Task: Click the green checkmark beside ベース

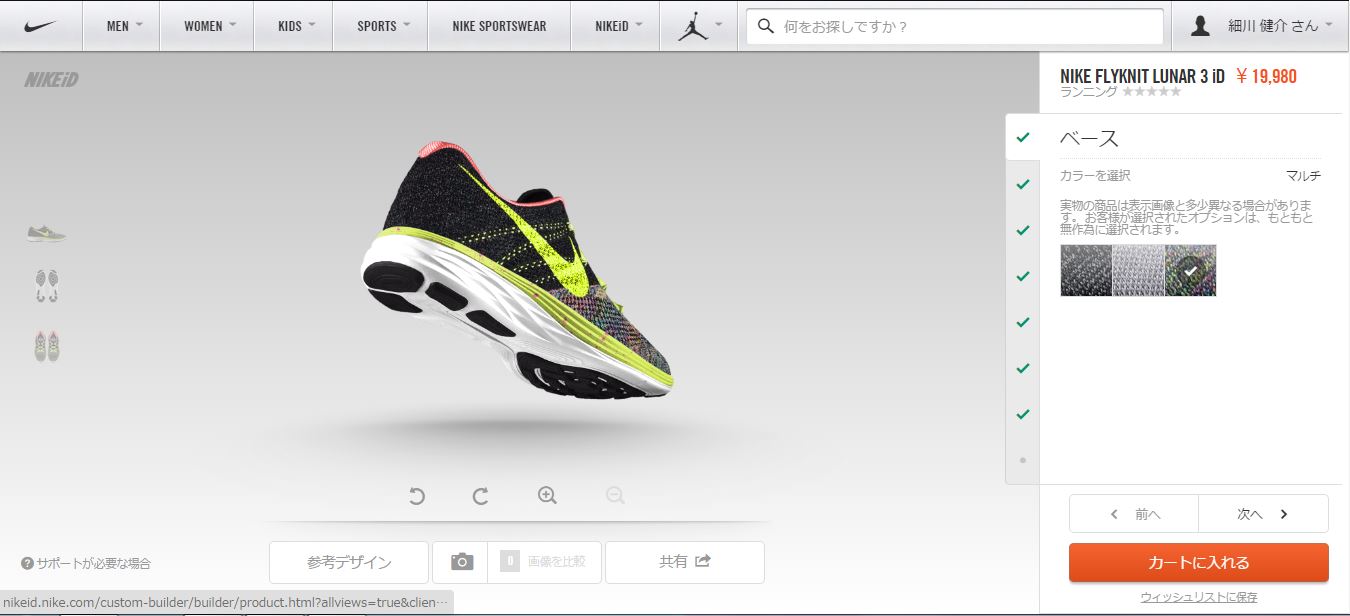Action: pyautogui.click(x=1022, y=137)
